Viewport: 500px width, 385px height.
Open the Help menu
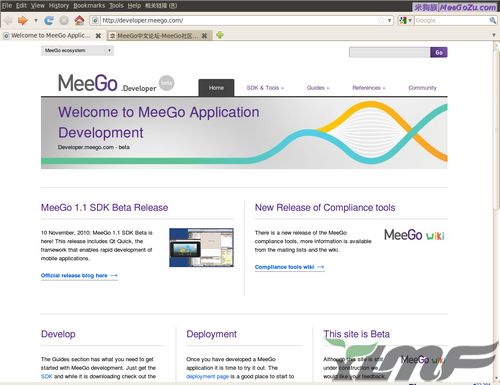(x=134, y=6)
